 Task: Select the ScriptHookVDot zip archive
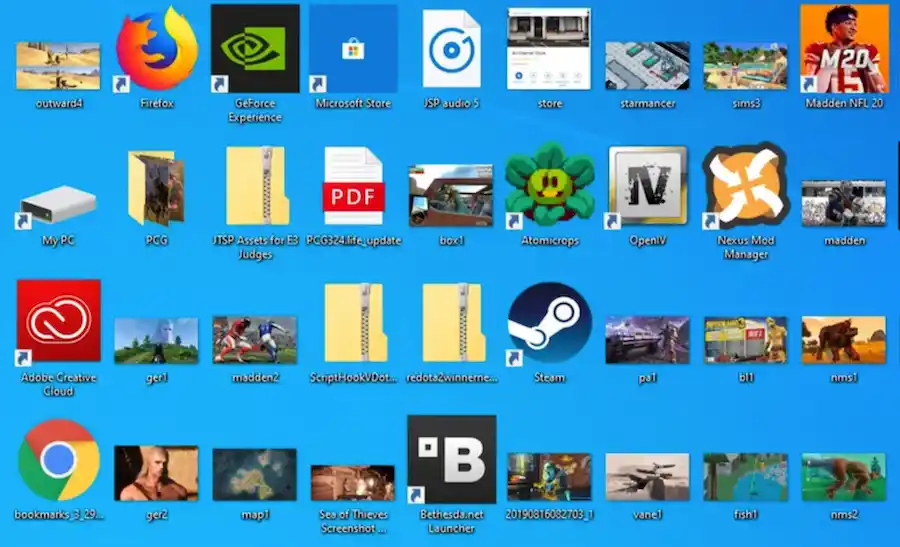click(355, 323)
